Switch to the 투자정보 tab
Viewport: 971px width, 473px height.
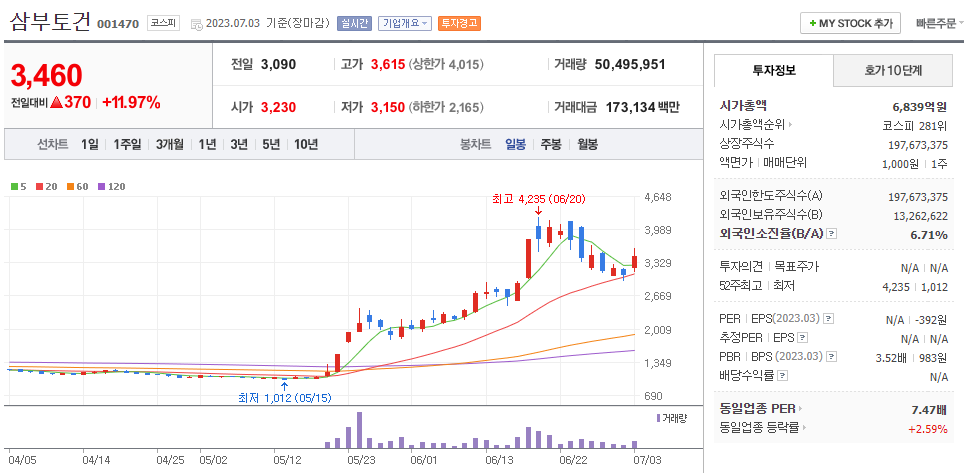[774, 71]
